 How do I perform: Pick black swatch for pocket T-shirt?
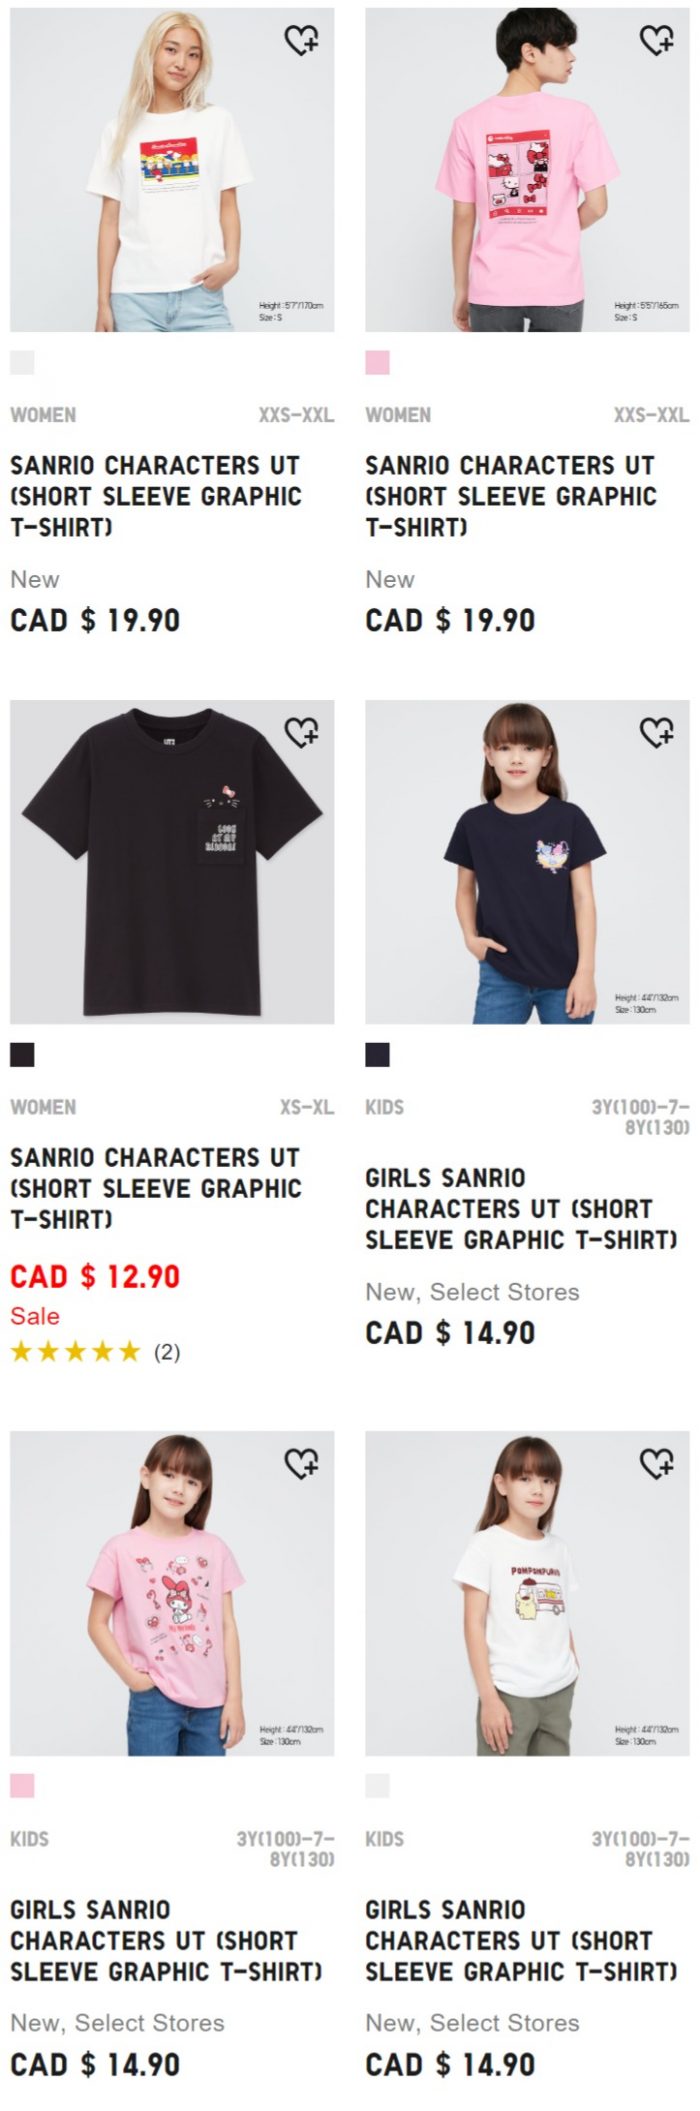point(22,1054)
